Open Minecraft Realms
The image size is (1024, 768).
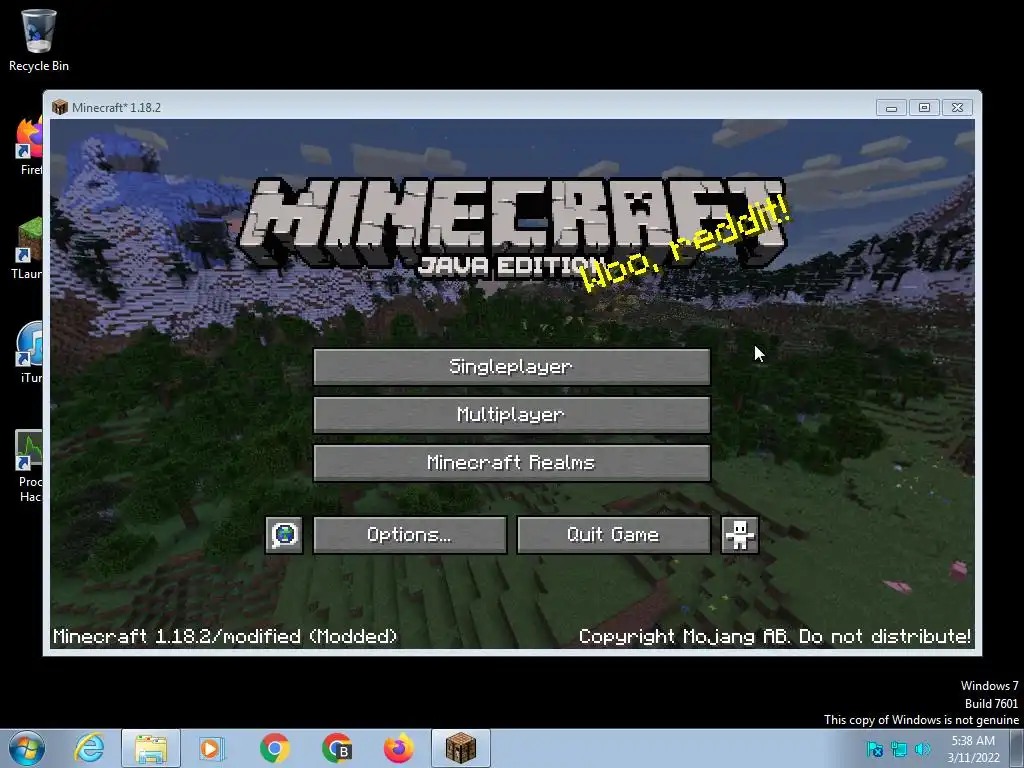point(511,463)
